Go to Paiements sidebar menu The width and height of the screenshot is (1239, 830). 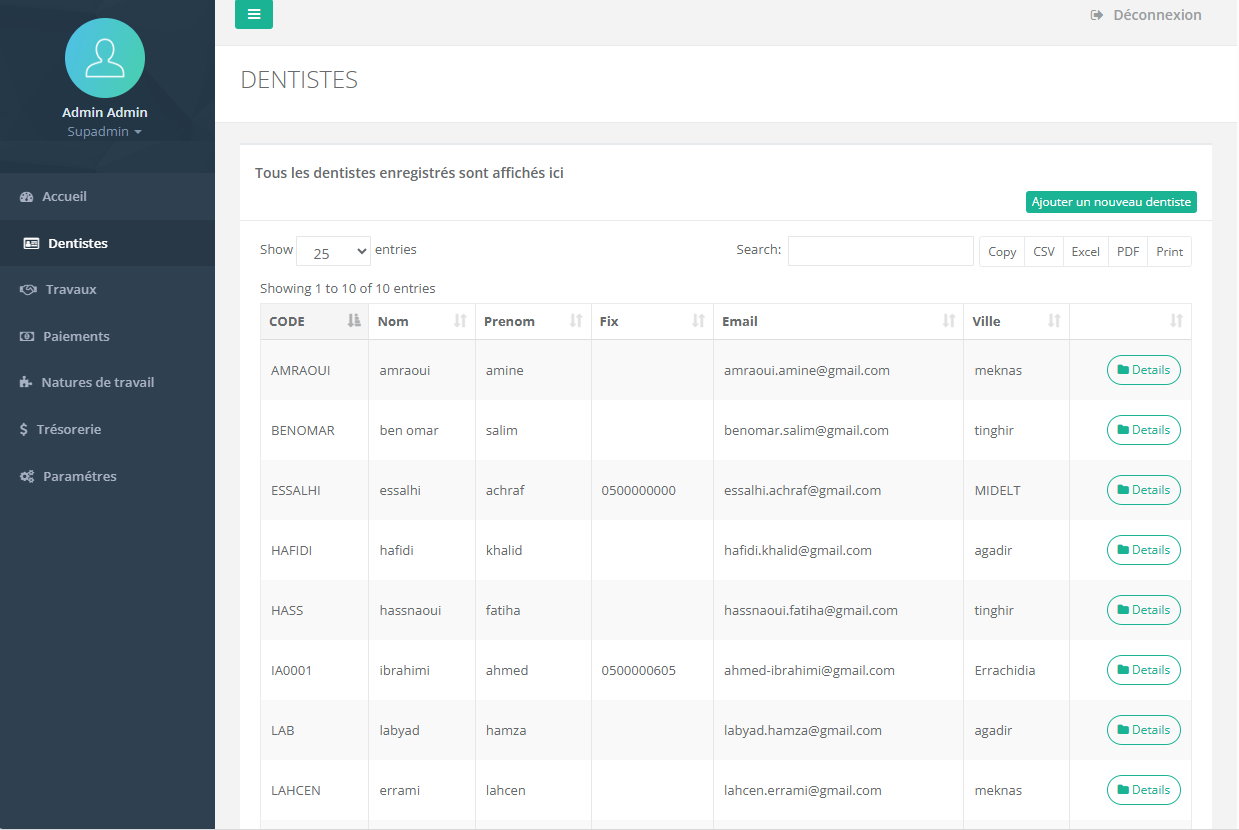click(x=76, y=337)
